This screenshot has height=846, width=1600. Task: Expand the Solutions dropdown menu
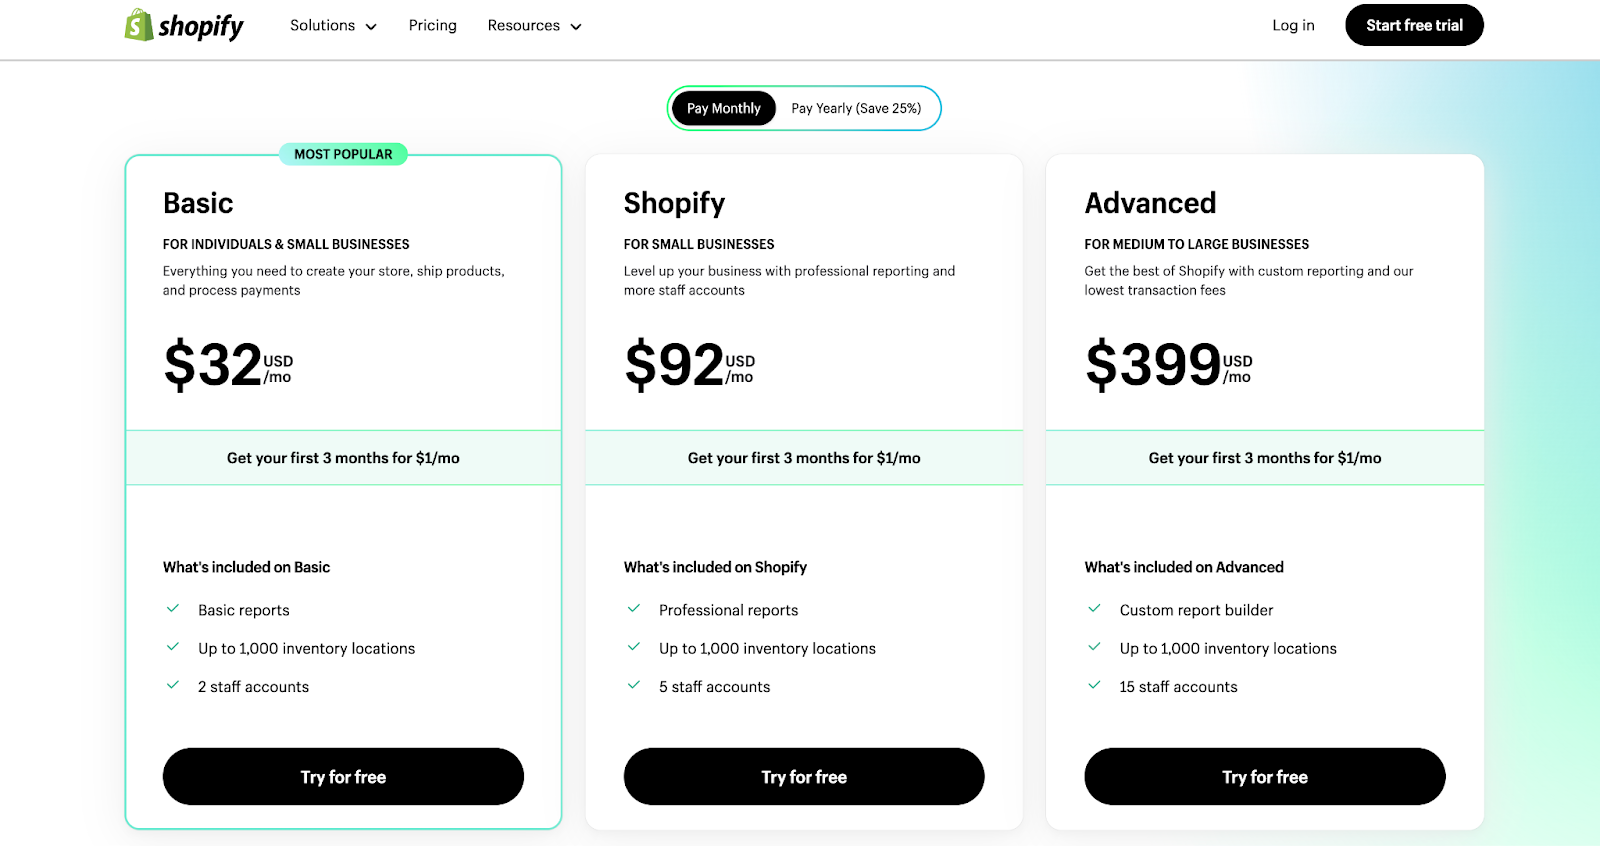point(332,26)
